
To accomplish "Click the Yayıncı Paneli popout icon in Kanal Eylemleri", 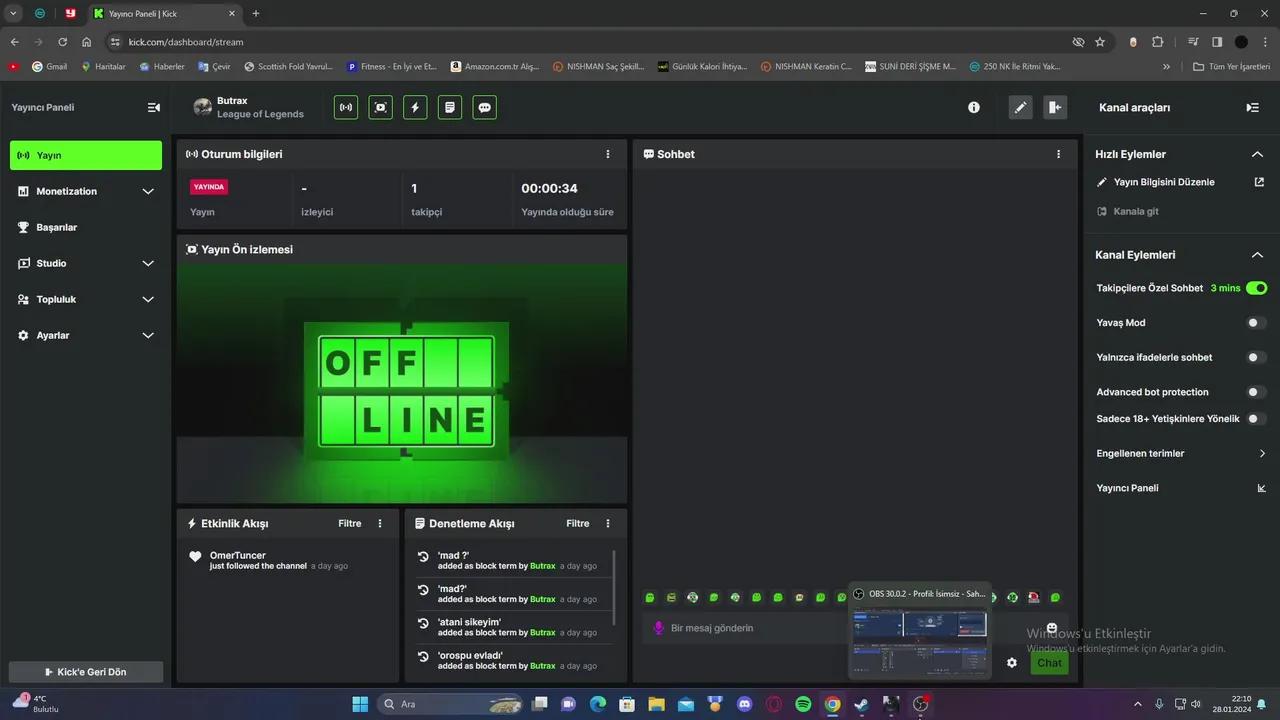I will coord(1261,488).
